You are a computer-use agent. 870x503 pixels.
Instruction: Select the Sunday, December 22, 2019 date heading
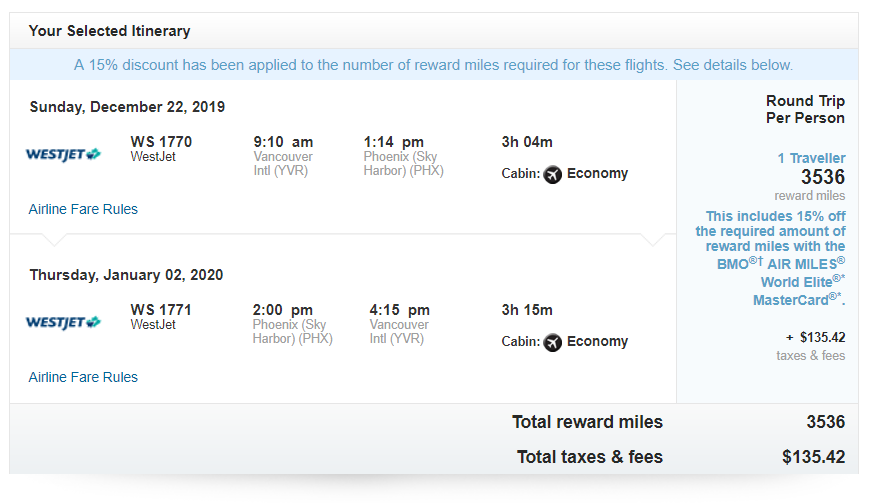click(x=127, y=107)
